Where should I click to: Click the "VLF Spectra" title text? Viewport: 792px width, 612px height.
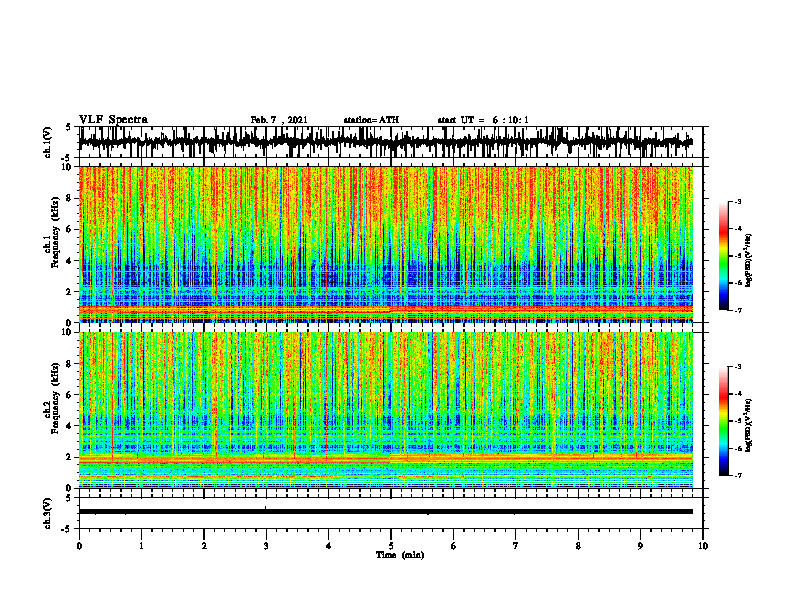tap(113, 120)
